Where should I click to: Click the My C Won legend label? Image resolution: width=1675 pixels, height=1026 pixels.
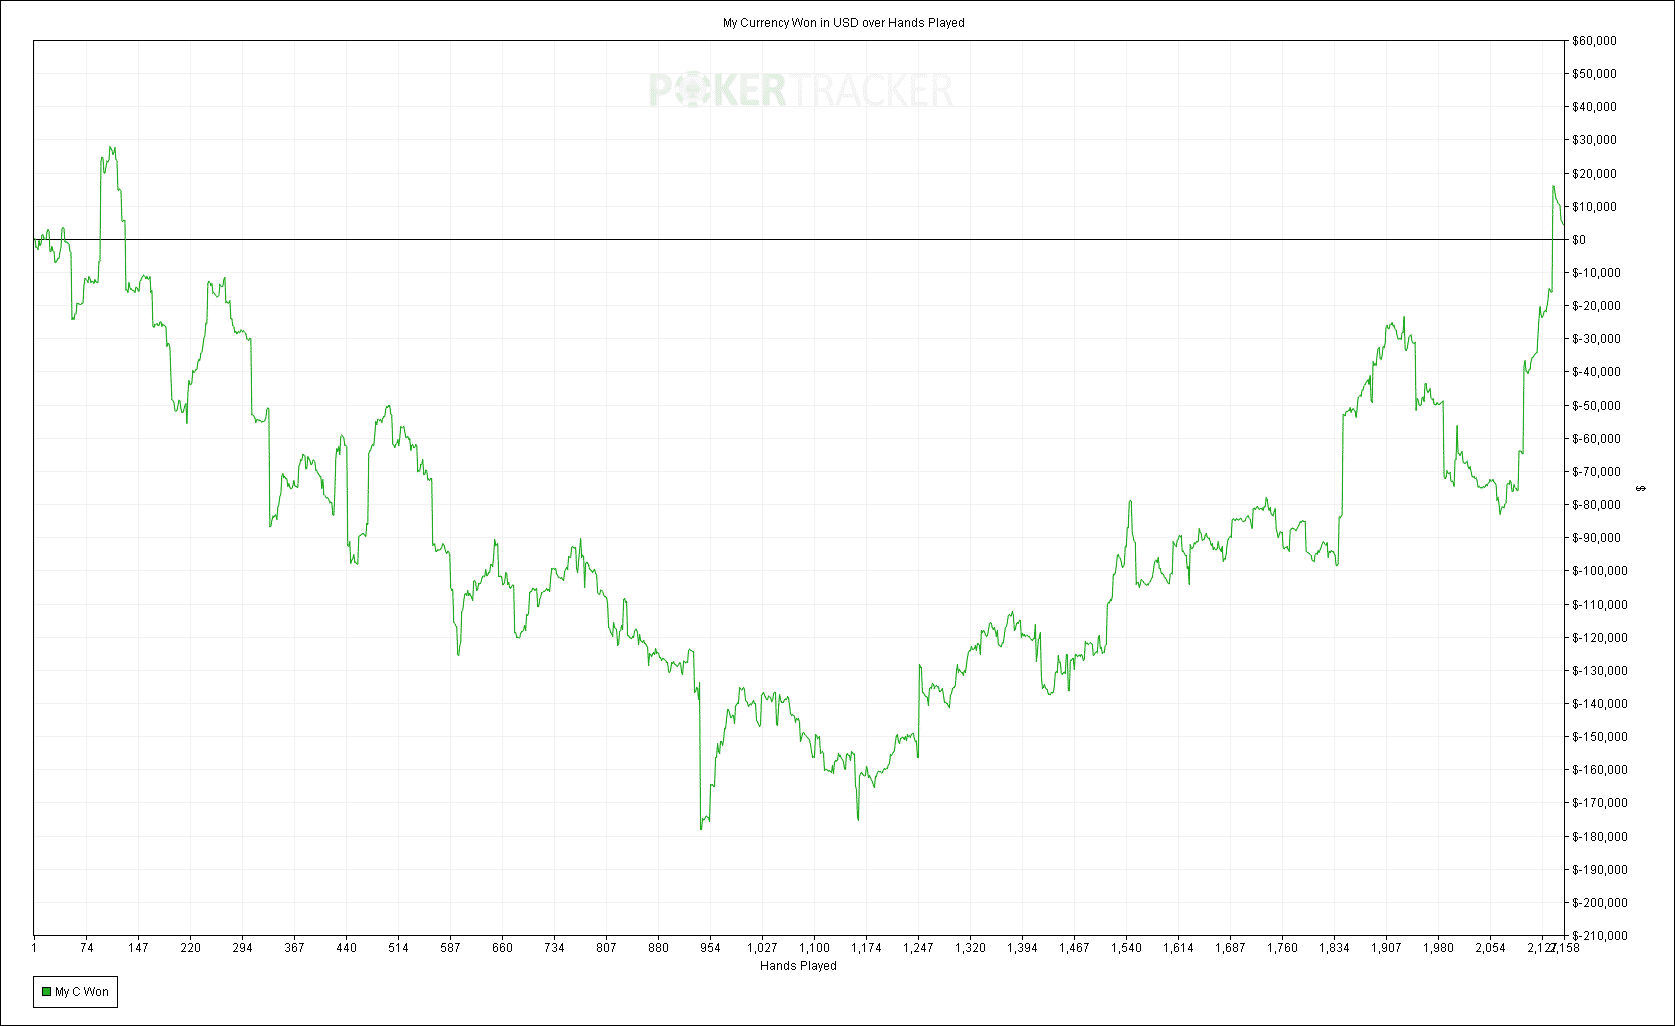[x=82, y=992]
